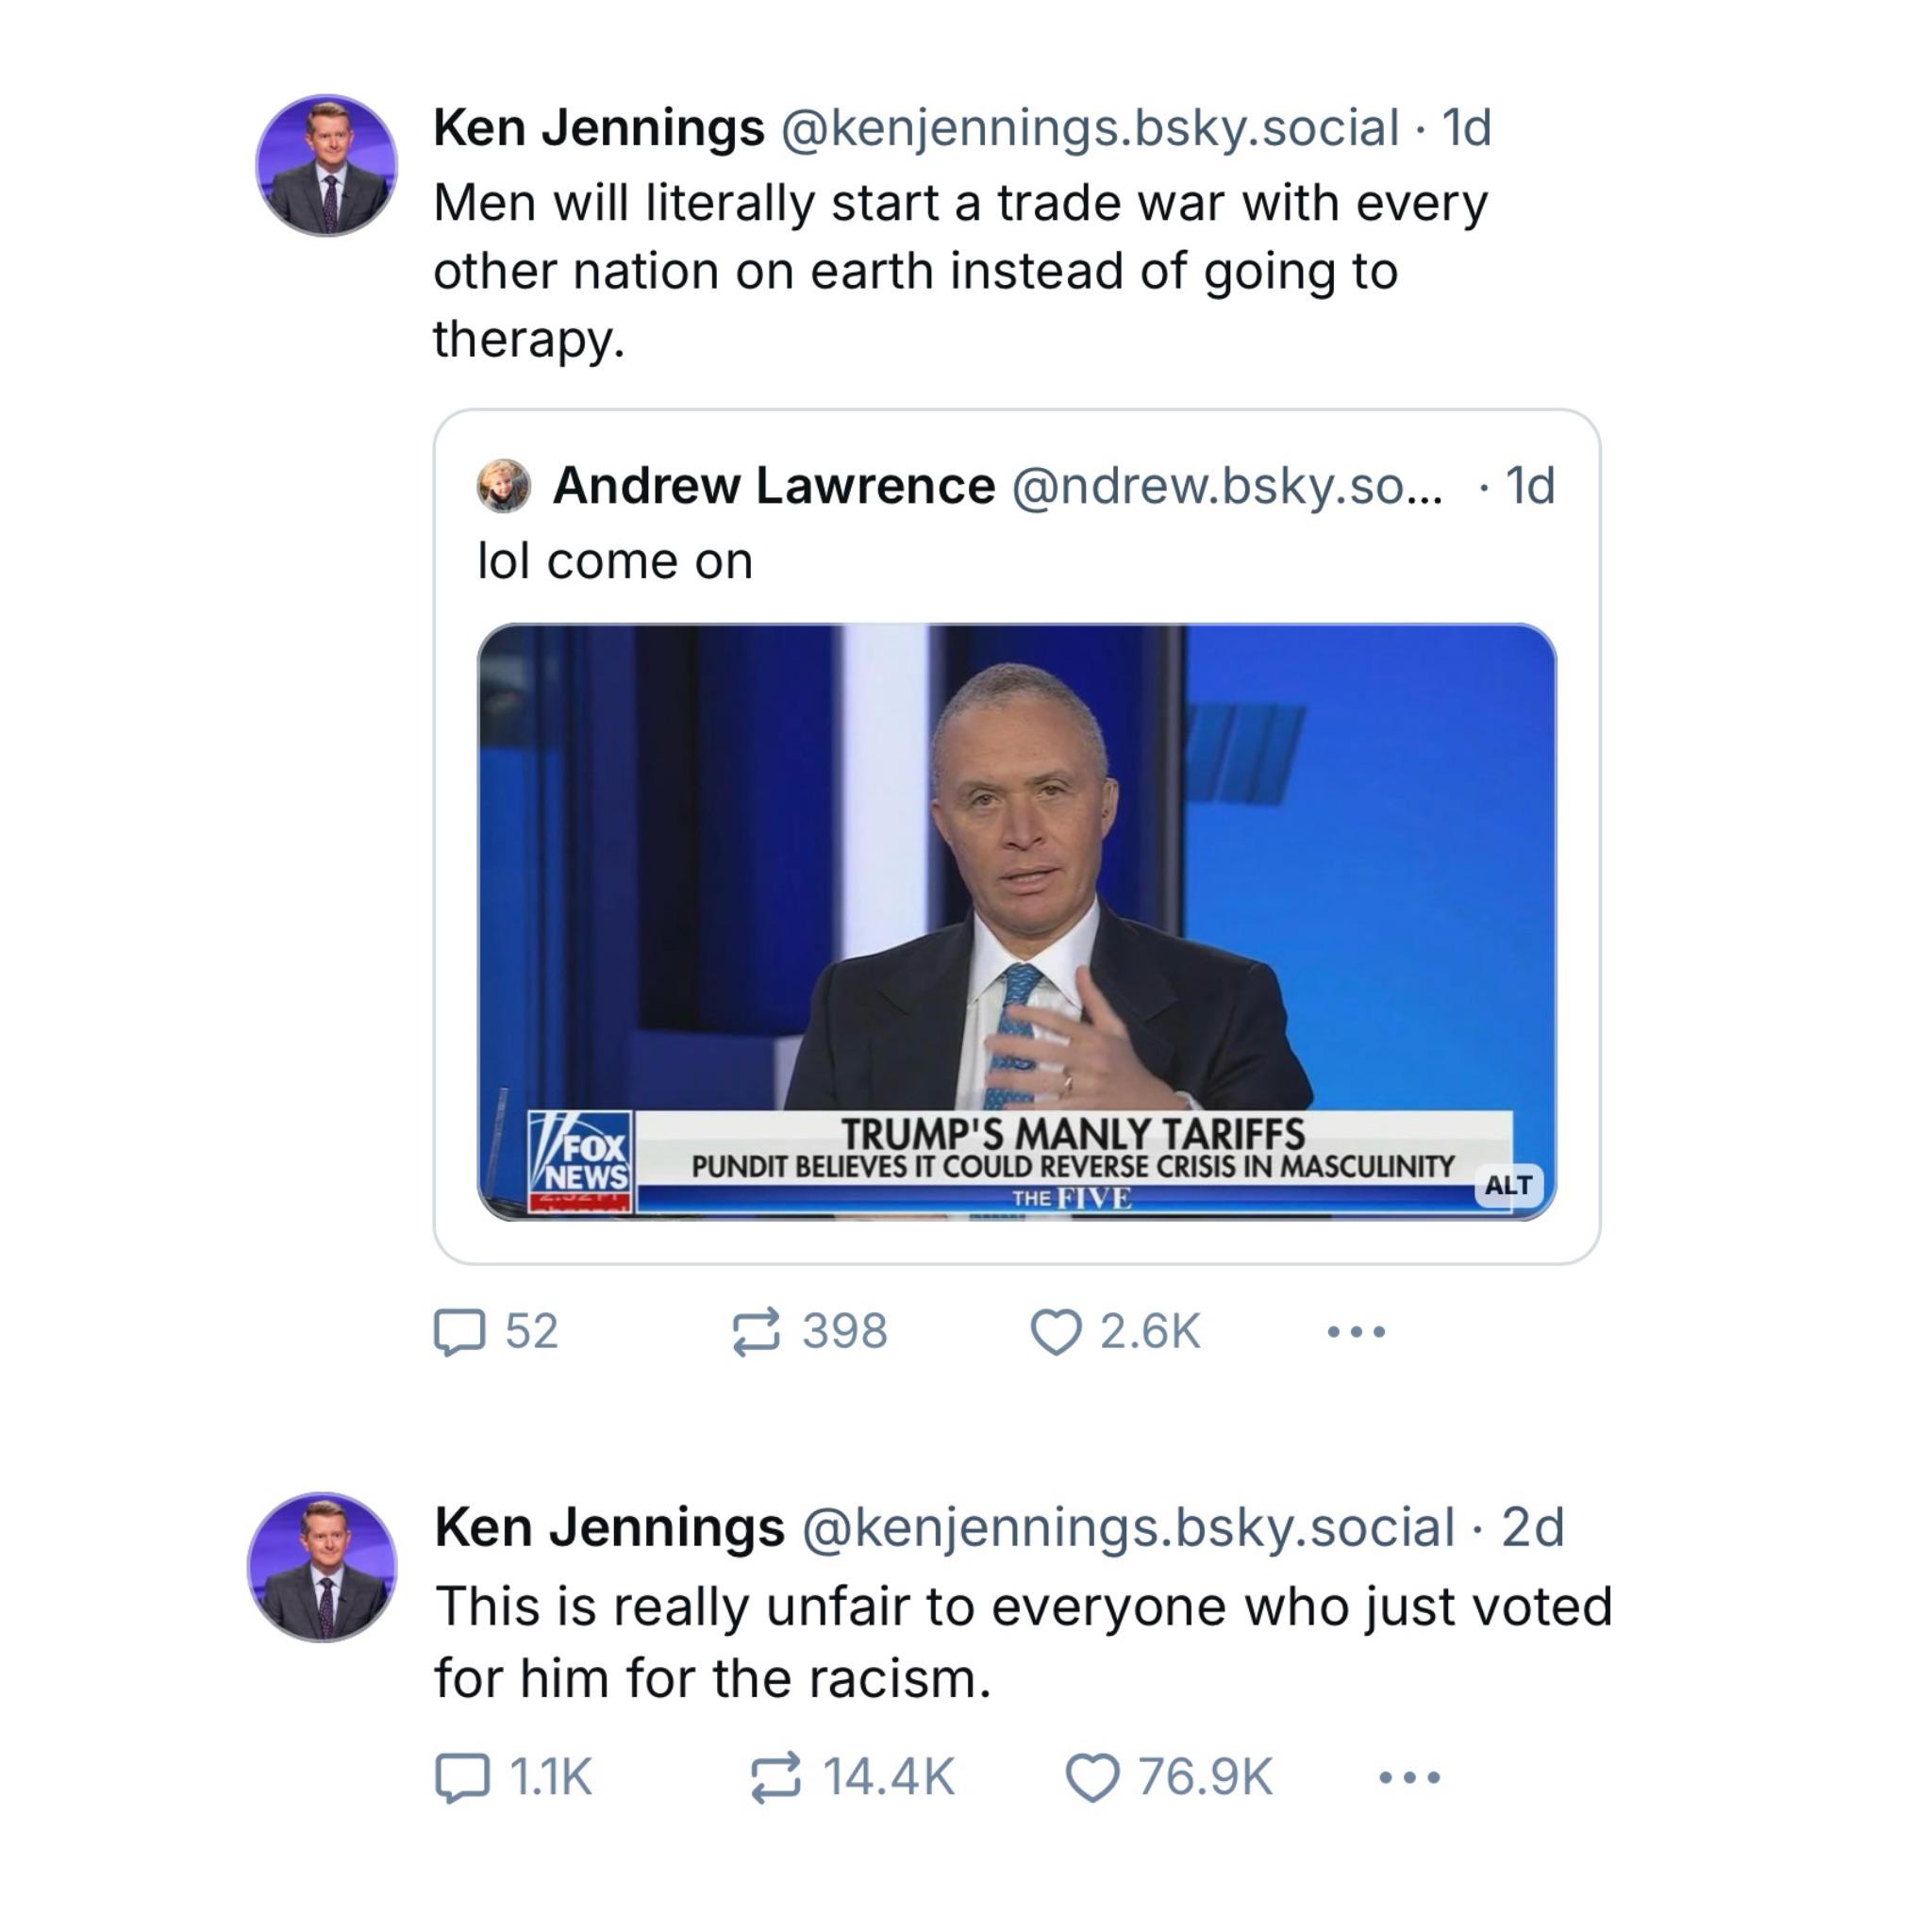Like the post with 76.9K likes

click(1092, 1778)
